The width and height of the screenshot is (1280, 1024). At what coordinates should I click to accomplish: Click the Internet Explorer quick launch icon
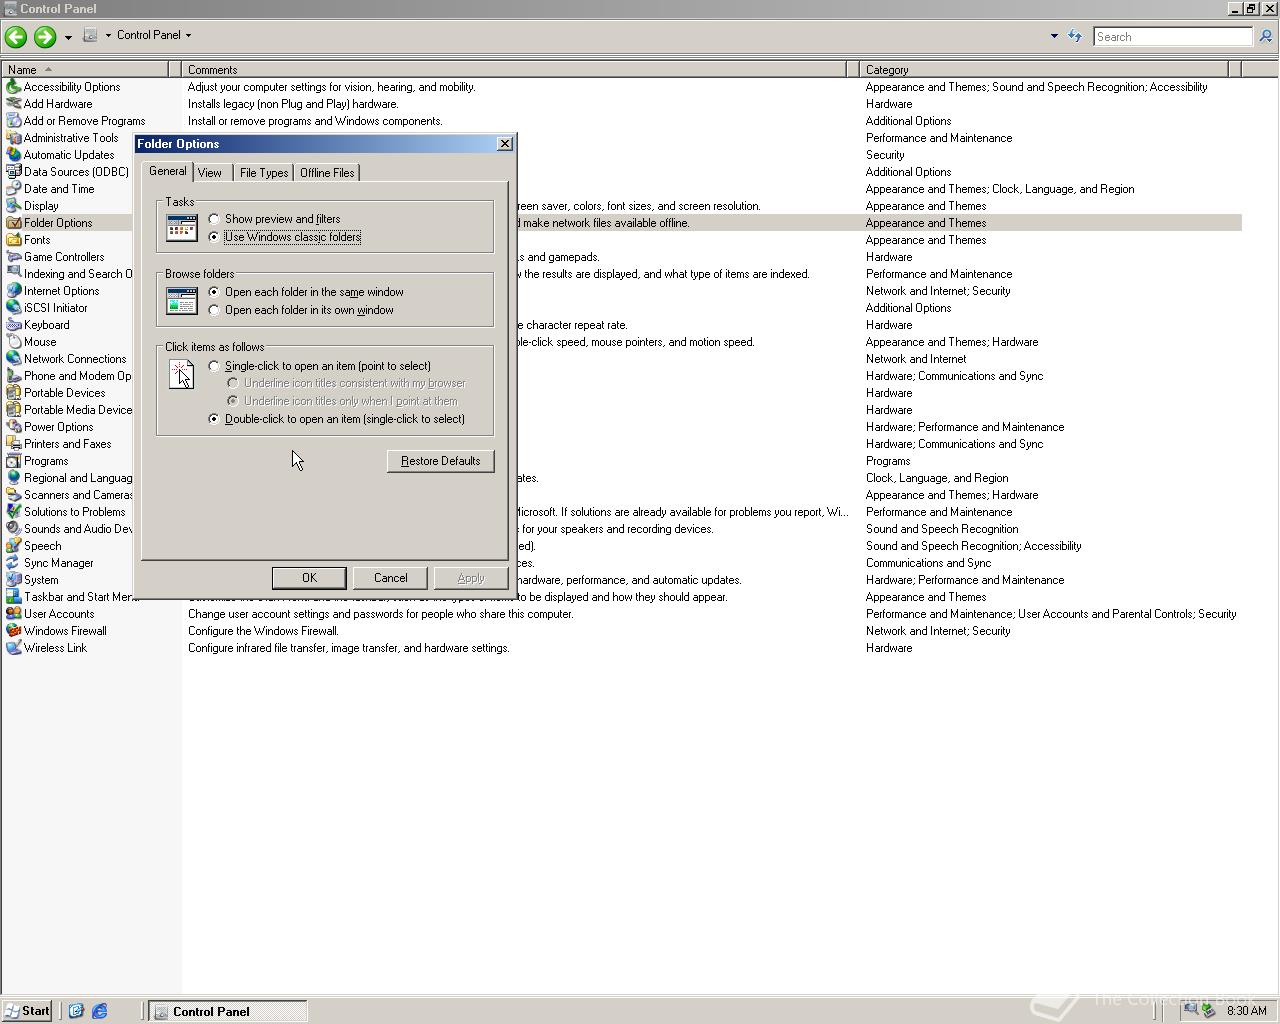pos(99,1011)
